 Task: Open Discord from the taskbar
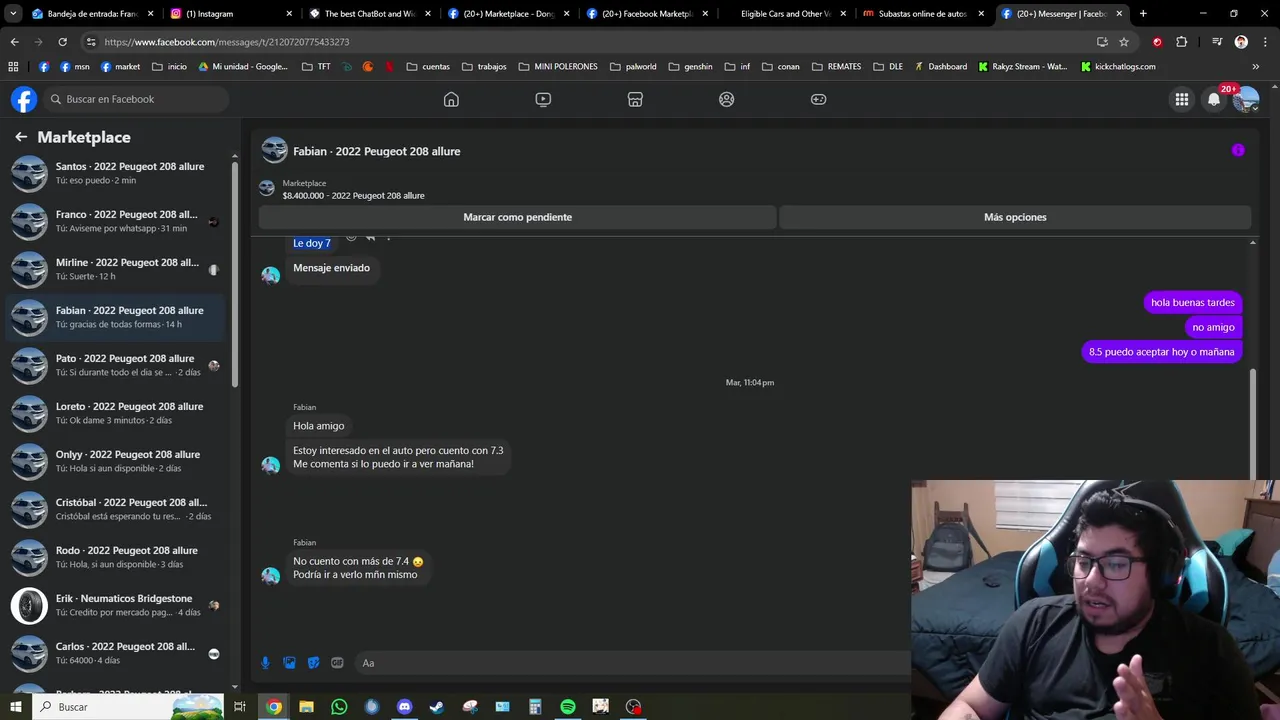(x=404, y=707)
